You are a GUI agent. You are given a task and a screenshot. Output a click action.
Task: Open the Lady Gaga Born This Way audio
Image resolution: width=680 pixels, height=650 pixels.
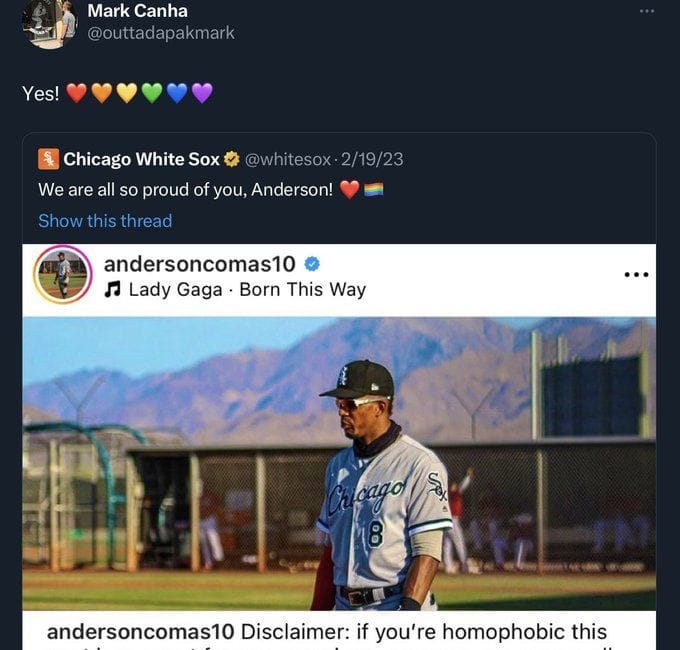click(248, 290)
